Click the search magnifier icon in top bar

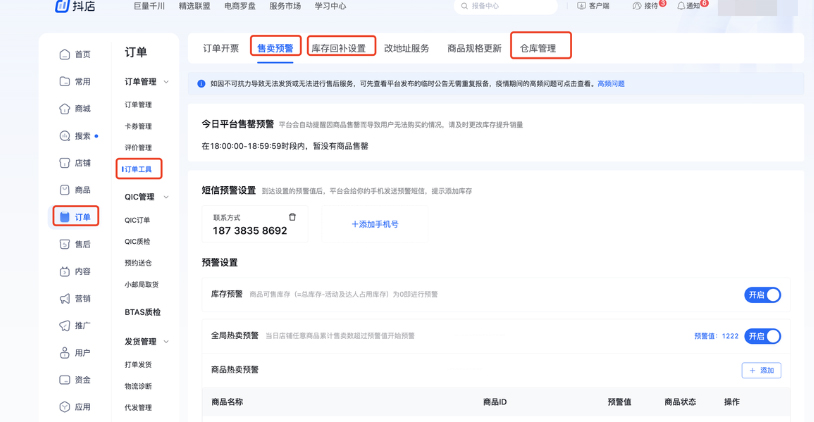click(x=464, y=6)
